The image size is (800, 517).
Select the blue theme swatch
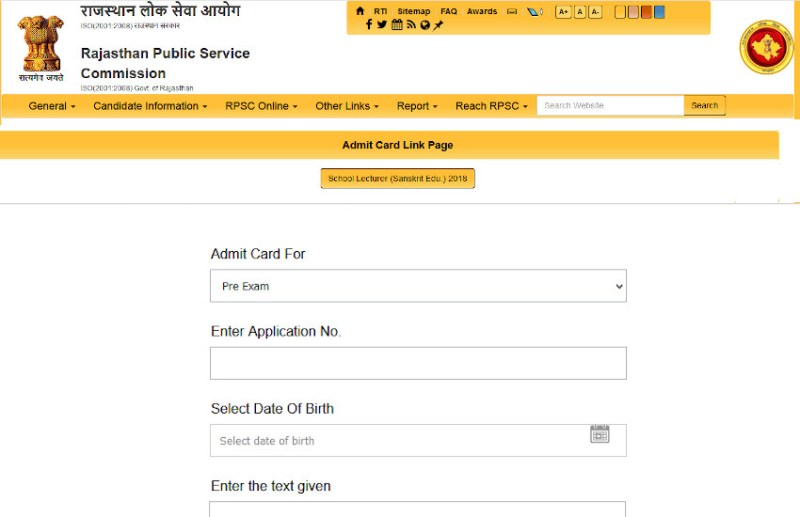coord(659,12)
